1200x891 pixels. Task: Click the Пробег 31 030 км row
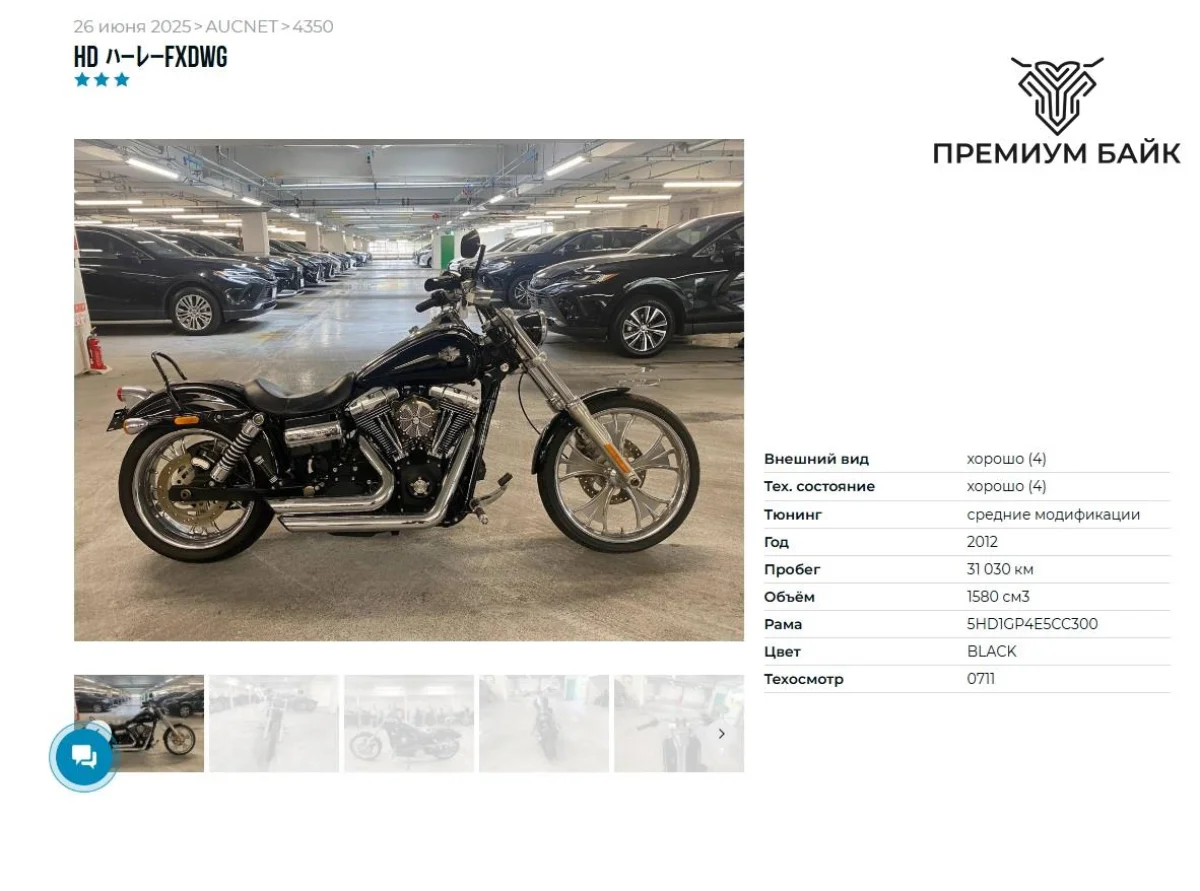click(967, 569)
